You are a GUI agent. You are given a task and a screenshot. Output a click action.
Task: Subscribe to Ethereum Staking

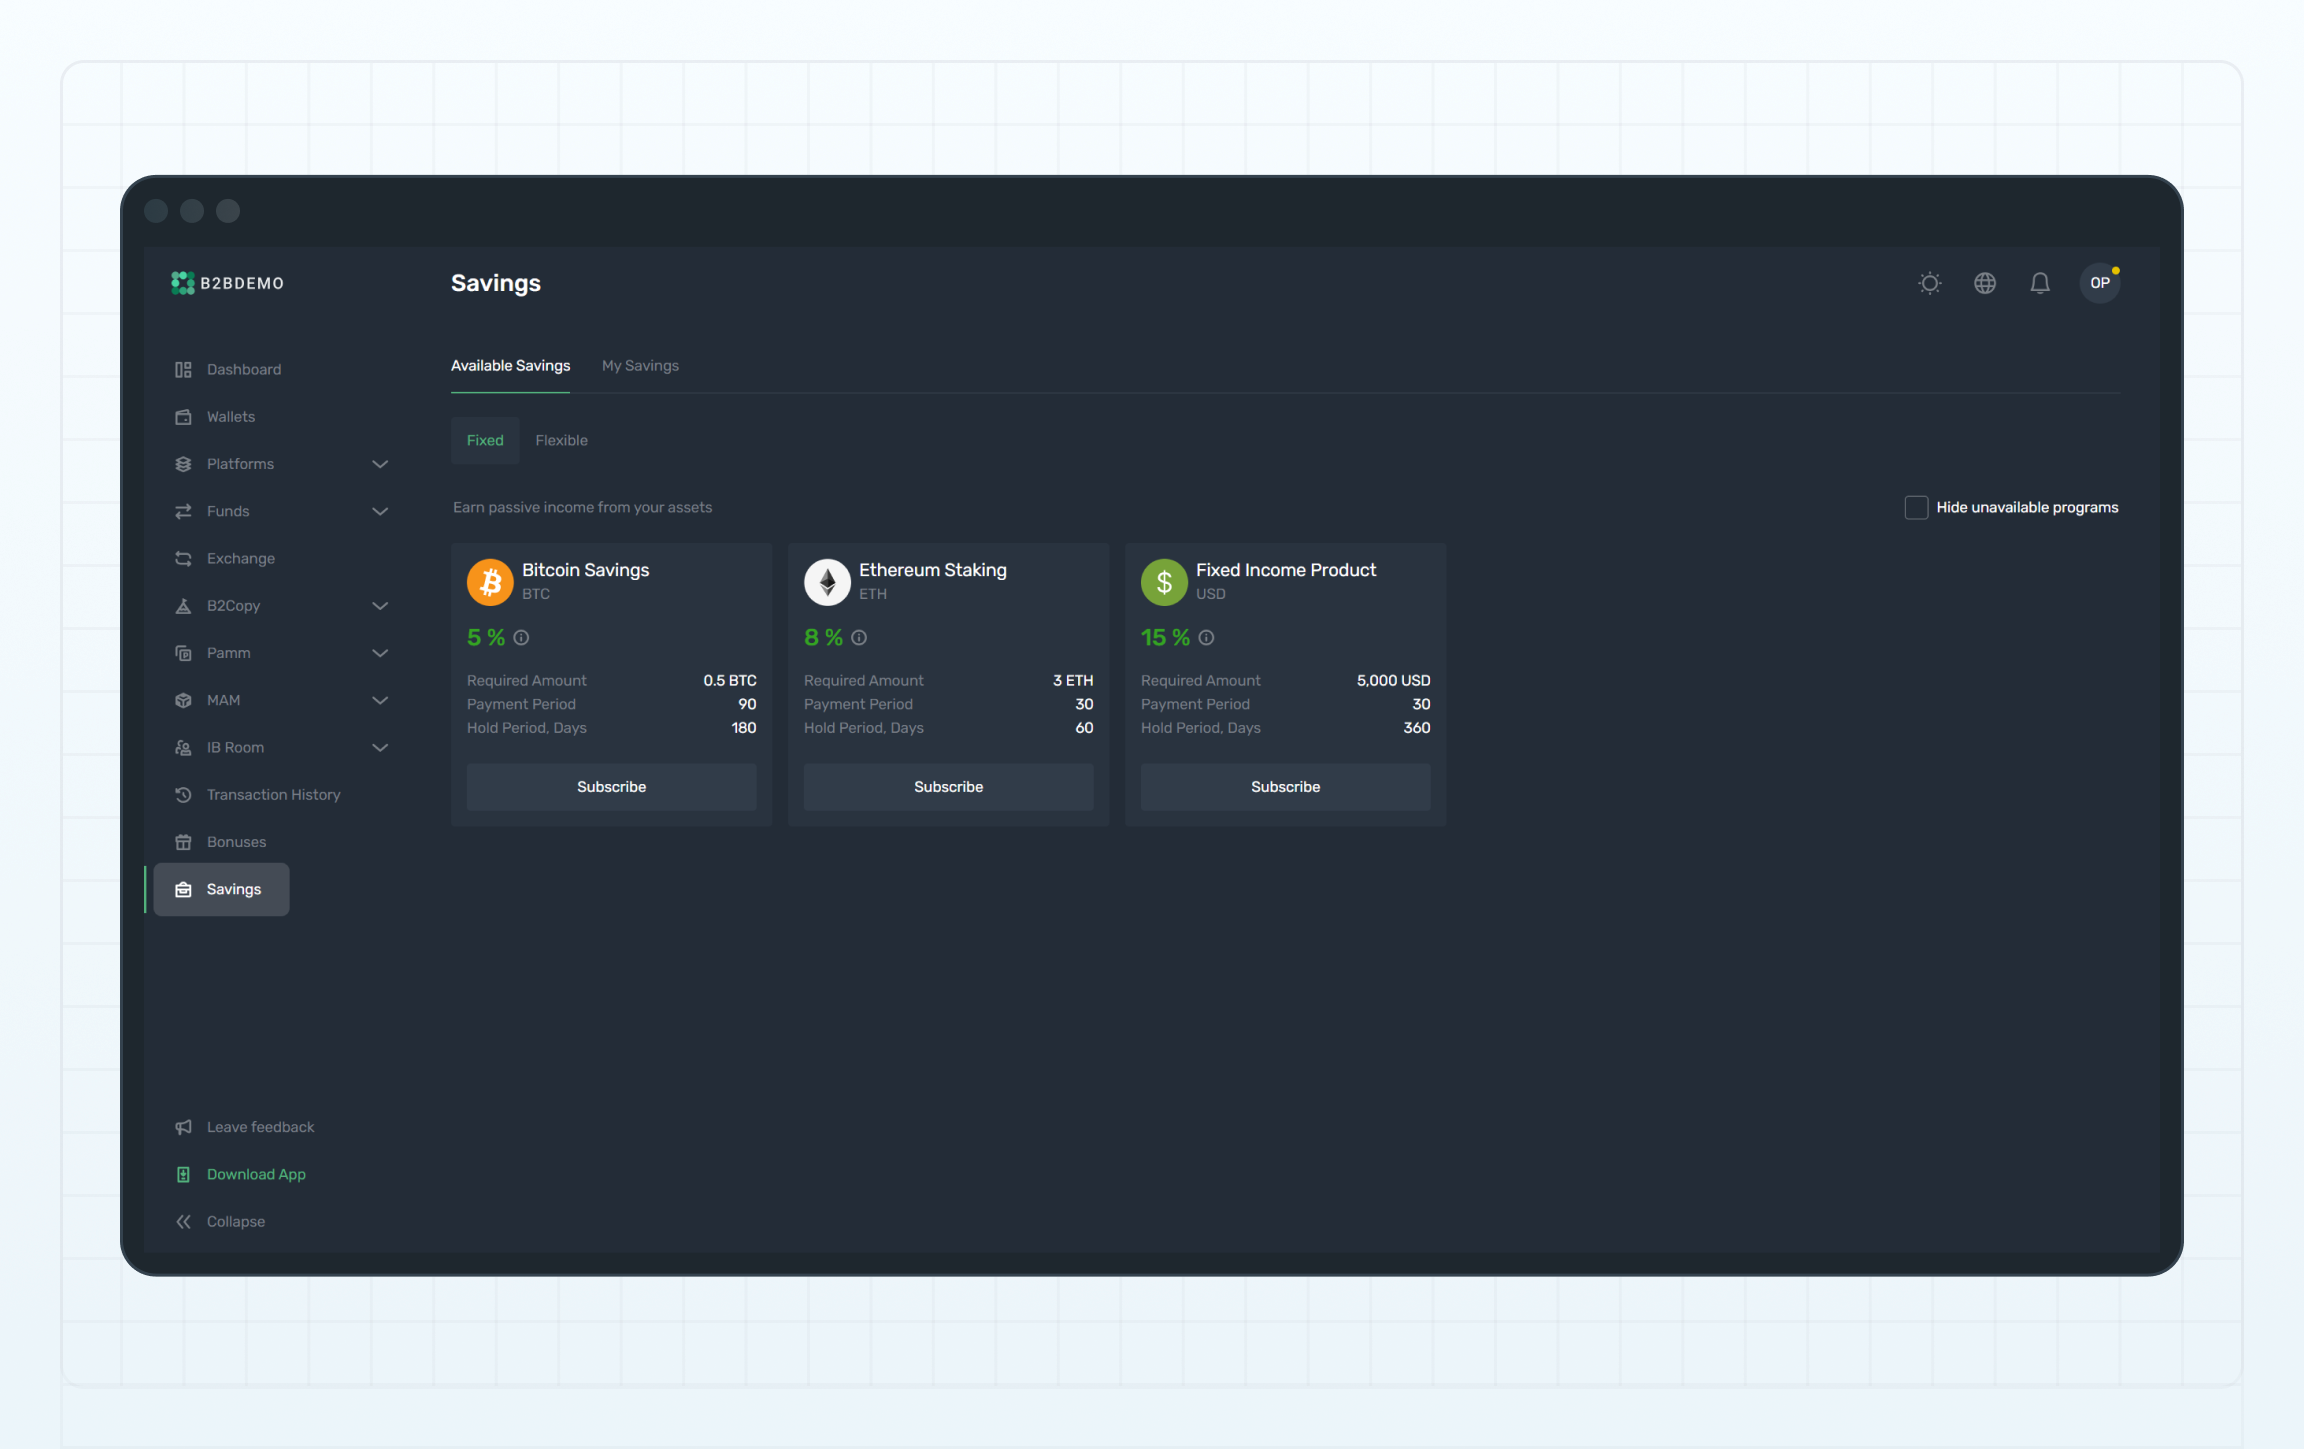tap(948, 787)
